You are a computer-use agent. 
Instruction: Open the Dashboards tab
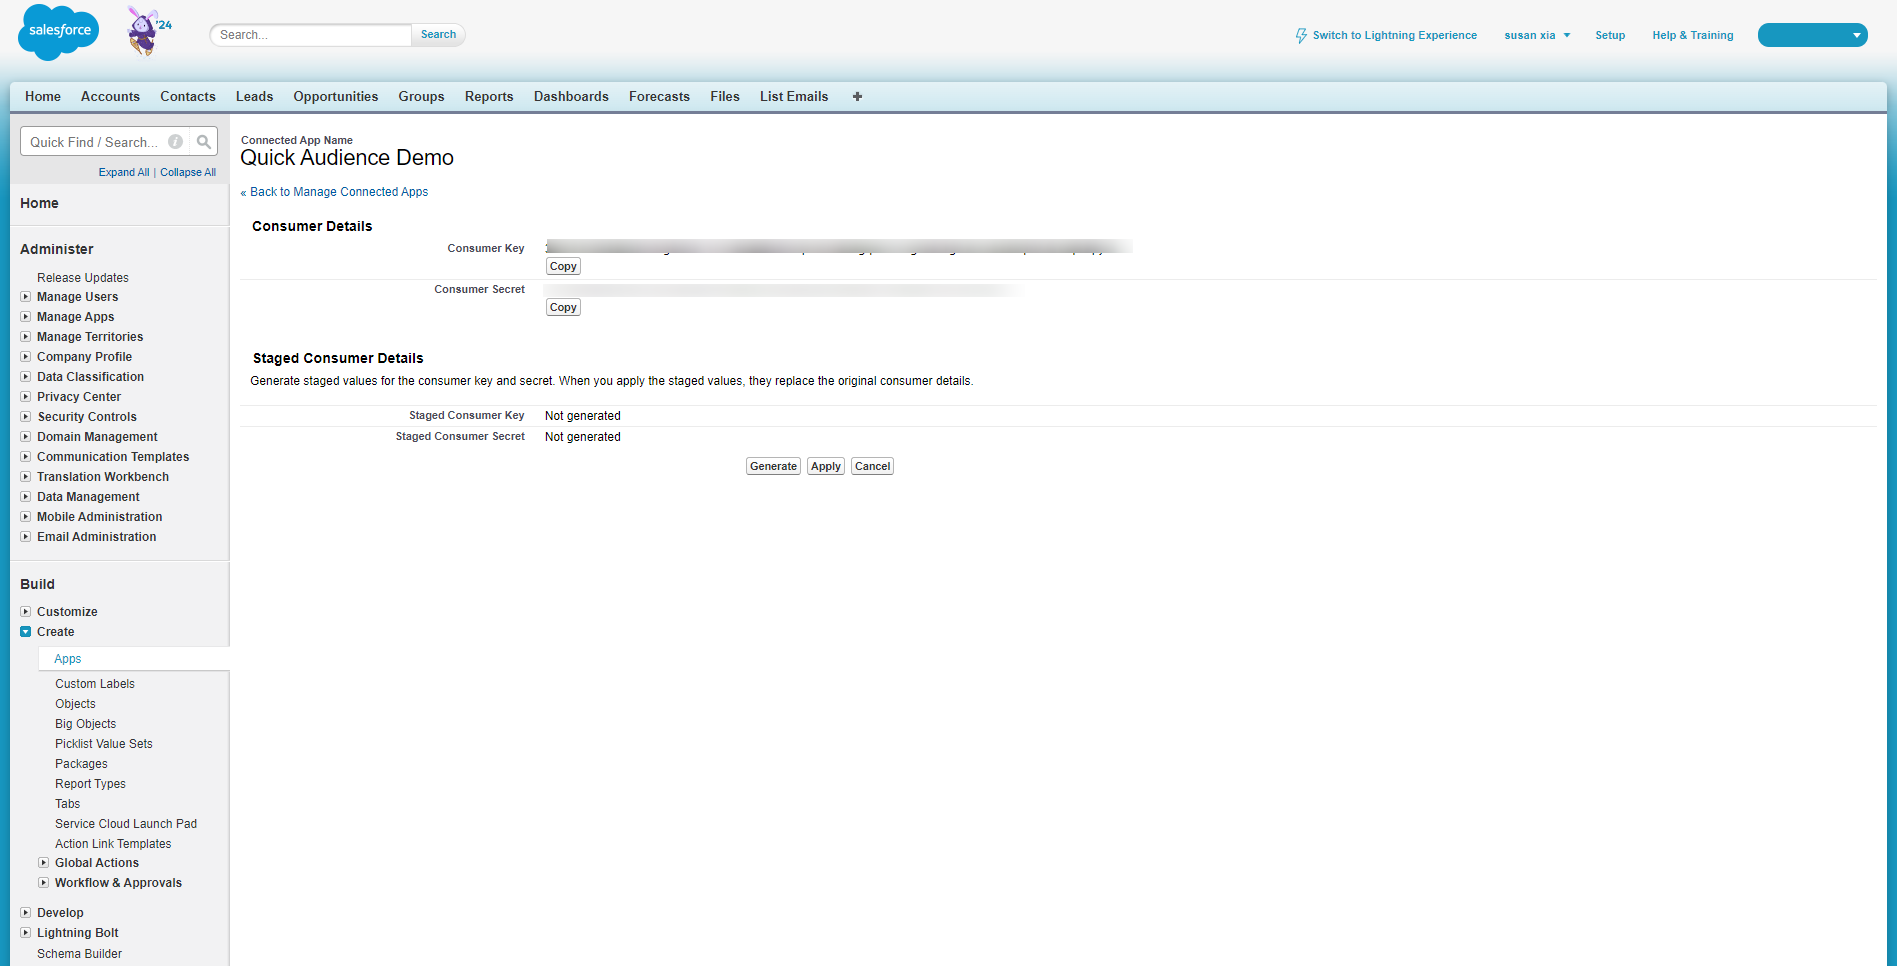click(x=571, y=97)
